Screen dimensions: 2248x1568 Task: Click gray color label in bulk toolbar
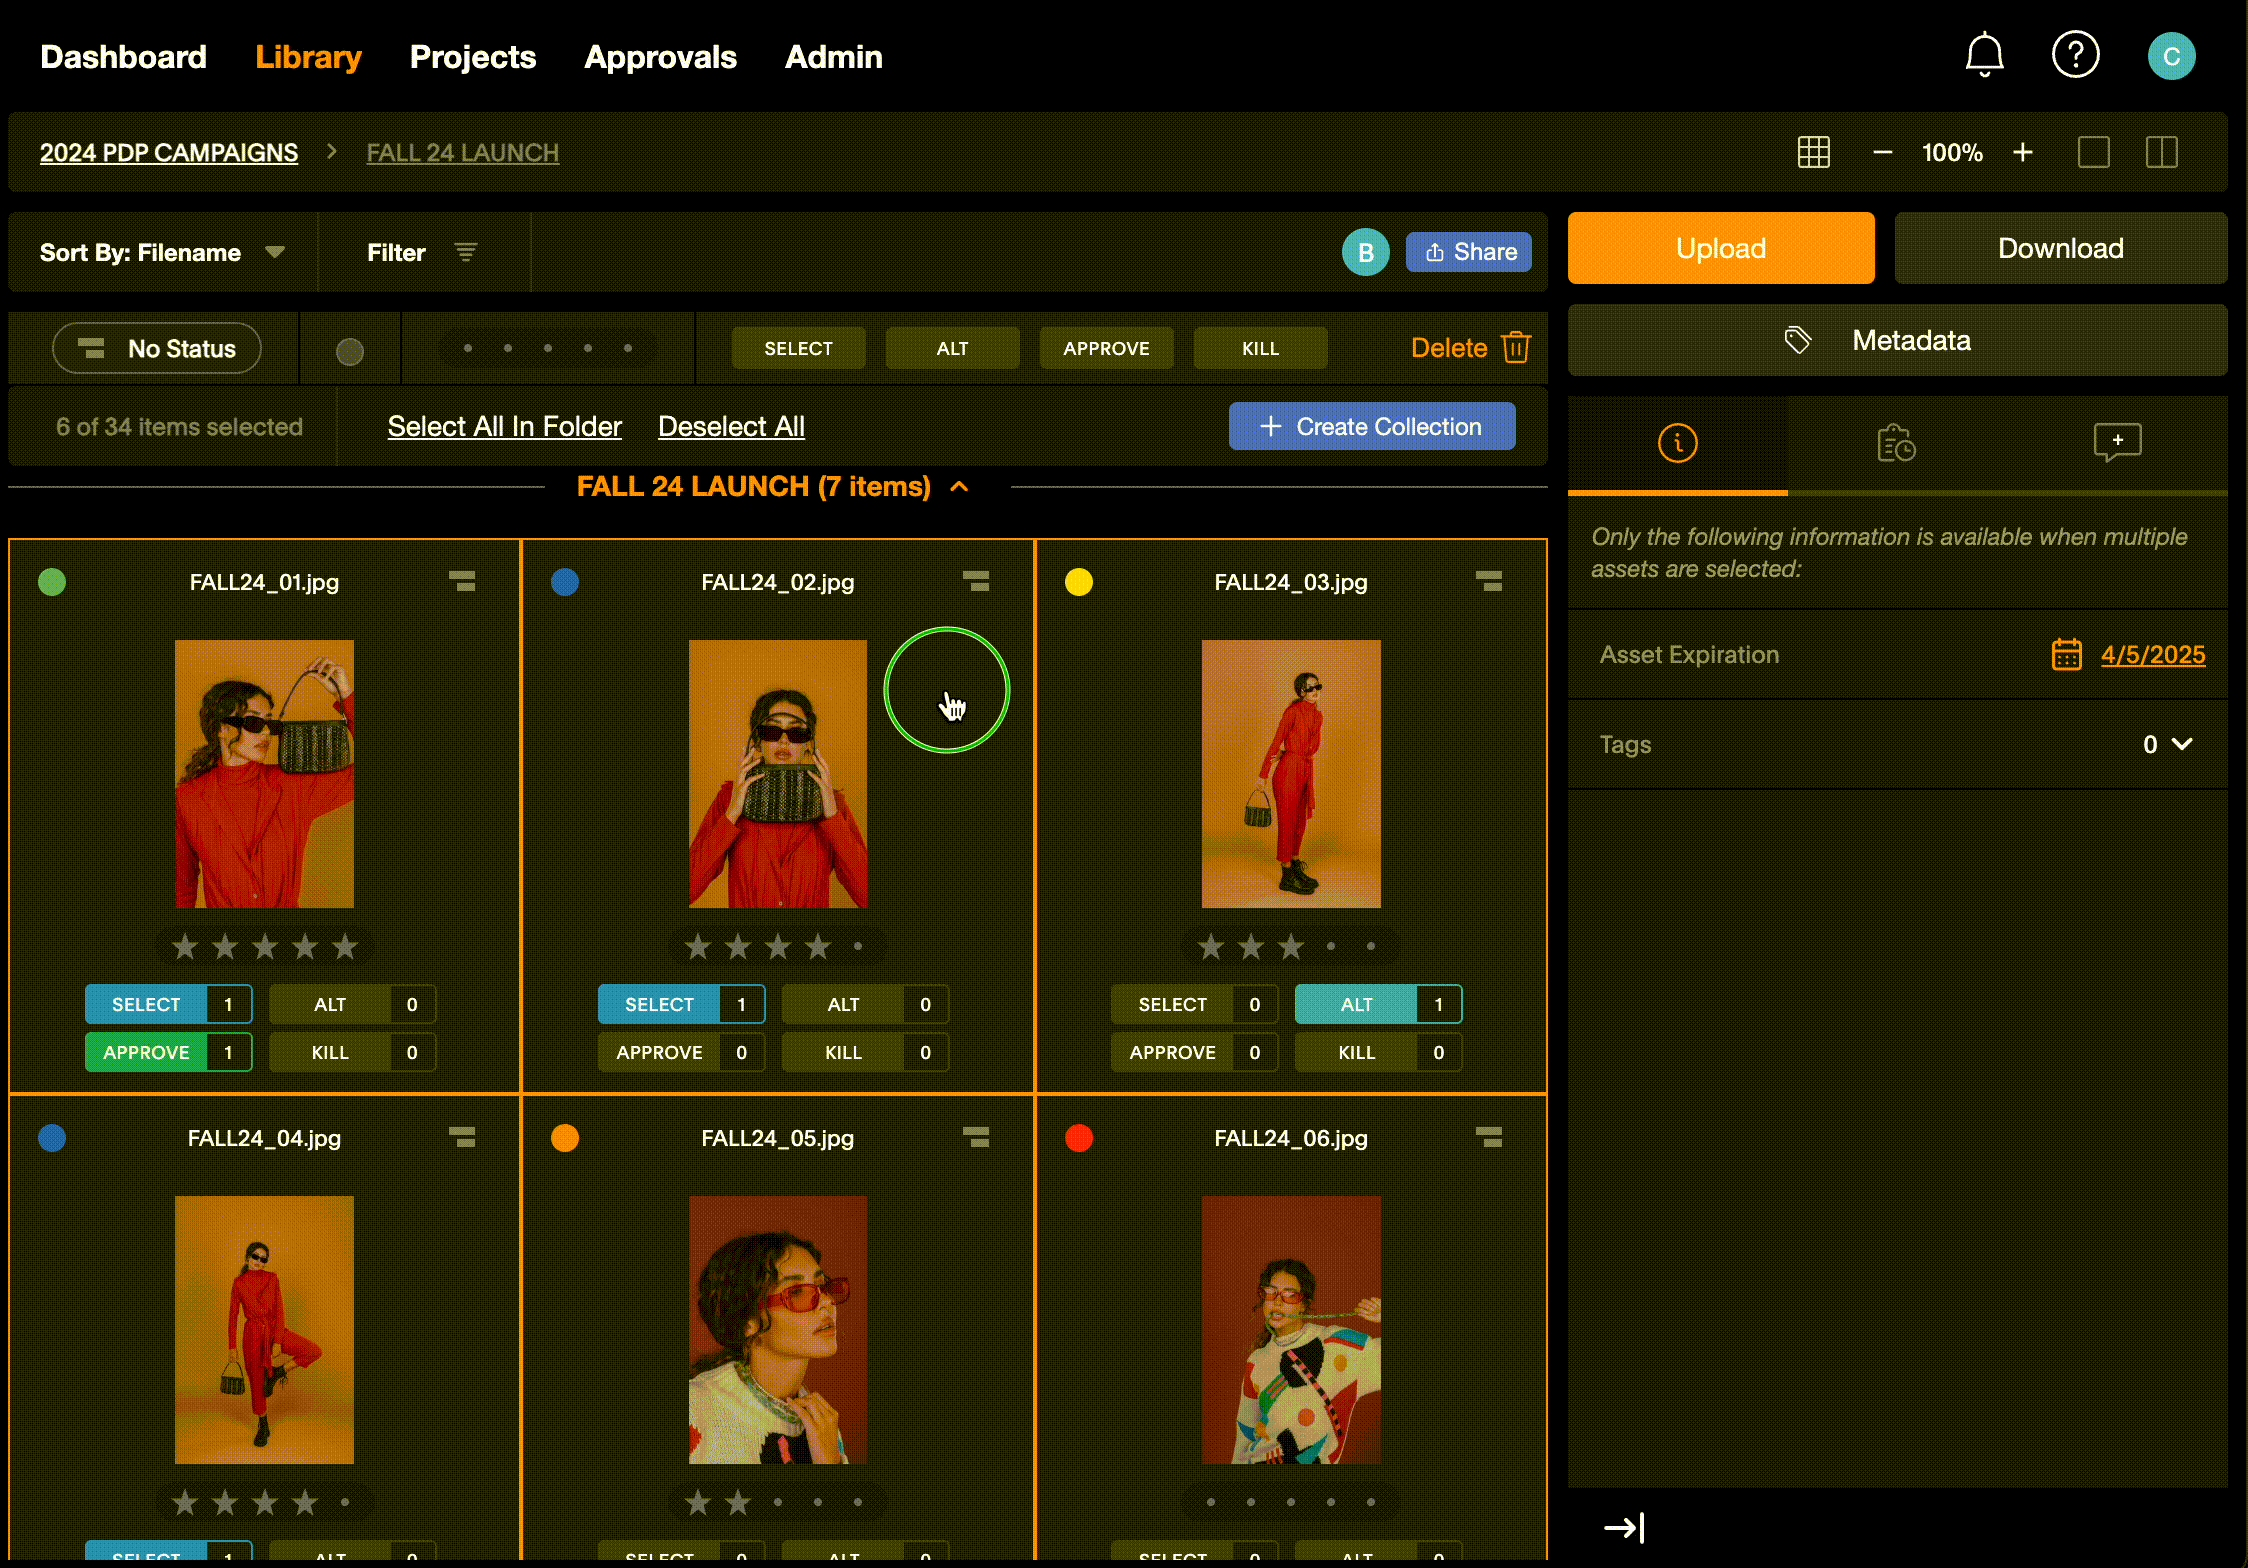[x=350, y=351]
